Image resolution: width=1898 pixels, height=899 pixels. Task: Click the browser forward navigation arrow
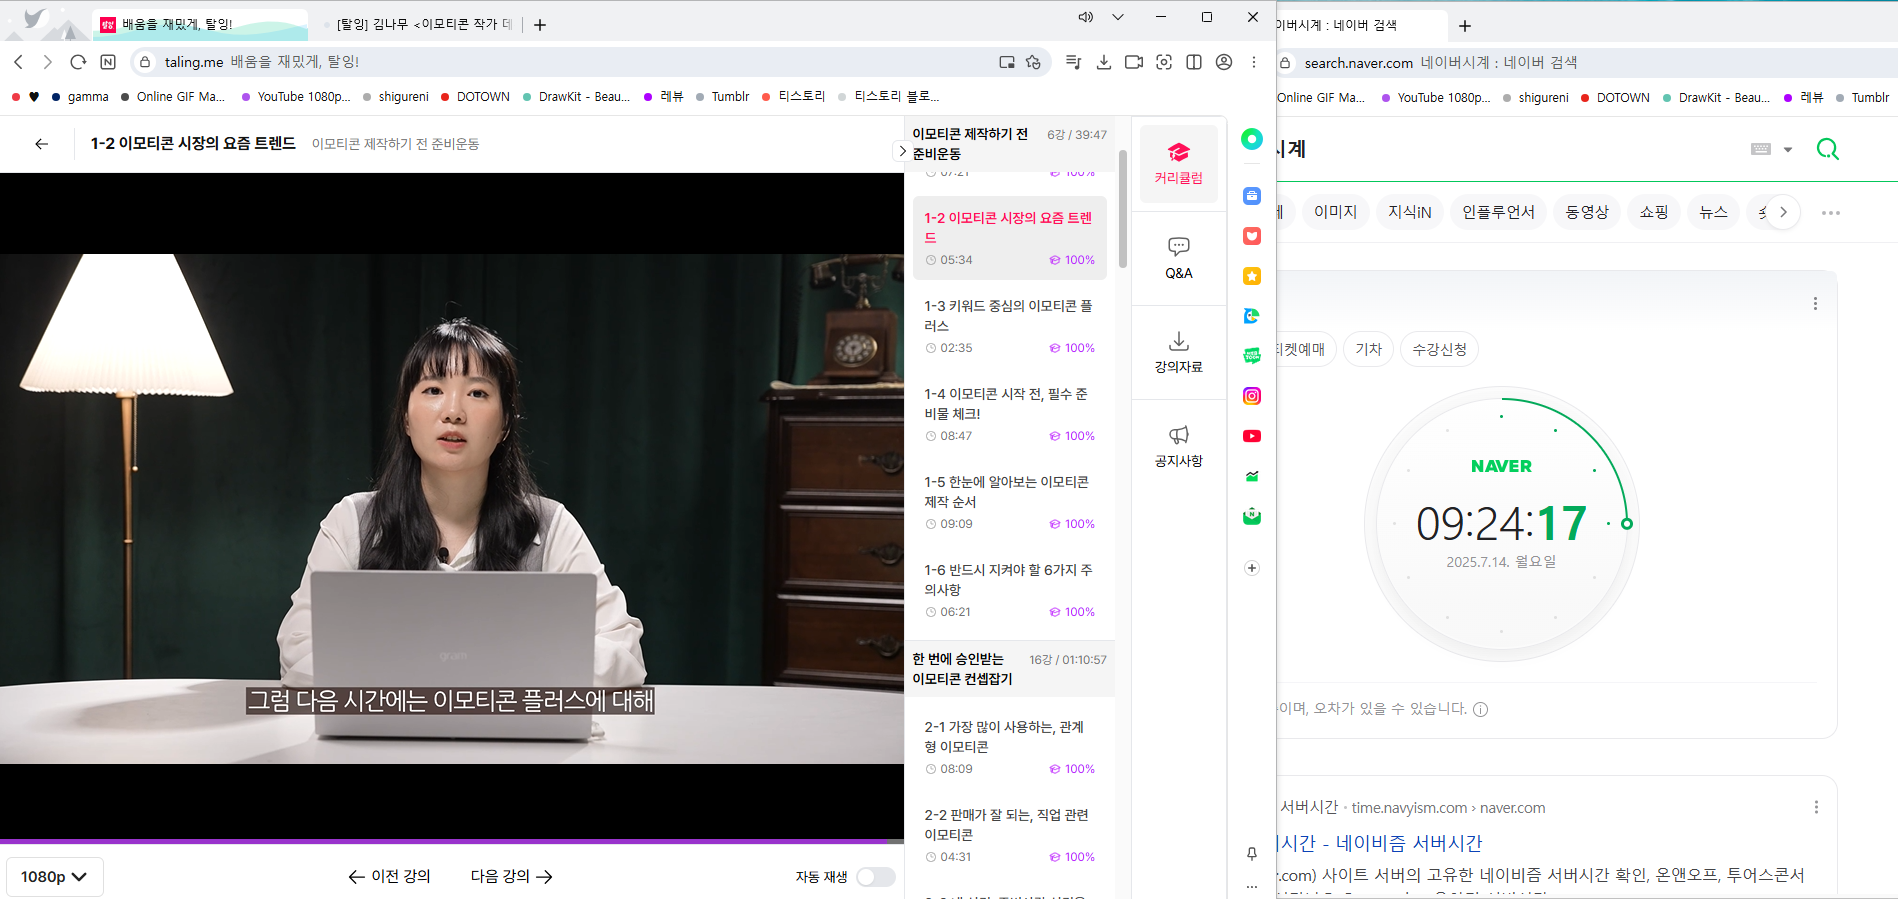tap(47, 62)
